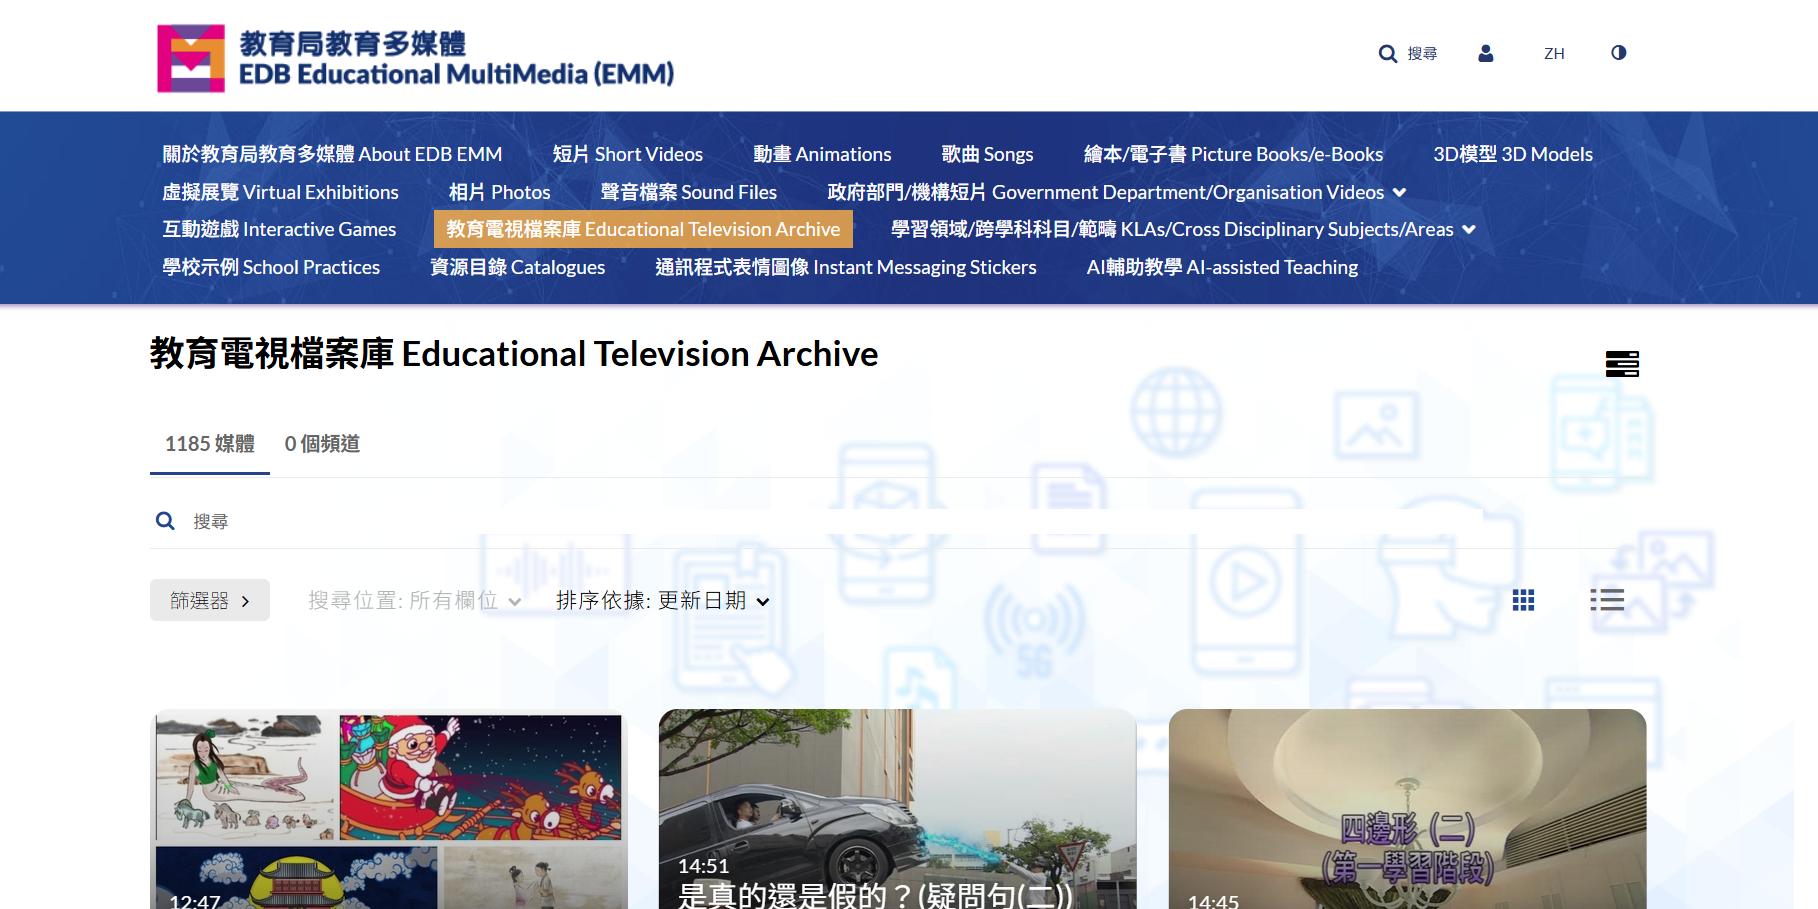Click the user account icon
Screen dimensions: 1818x909
point(1485,54)
